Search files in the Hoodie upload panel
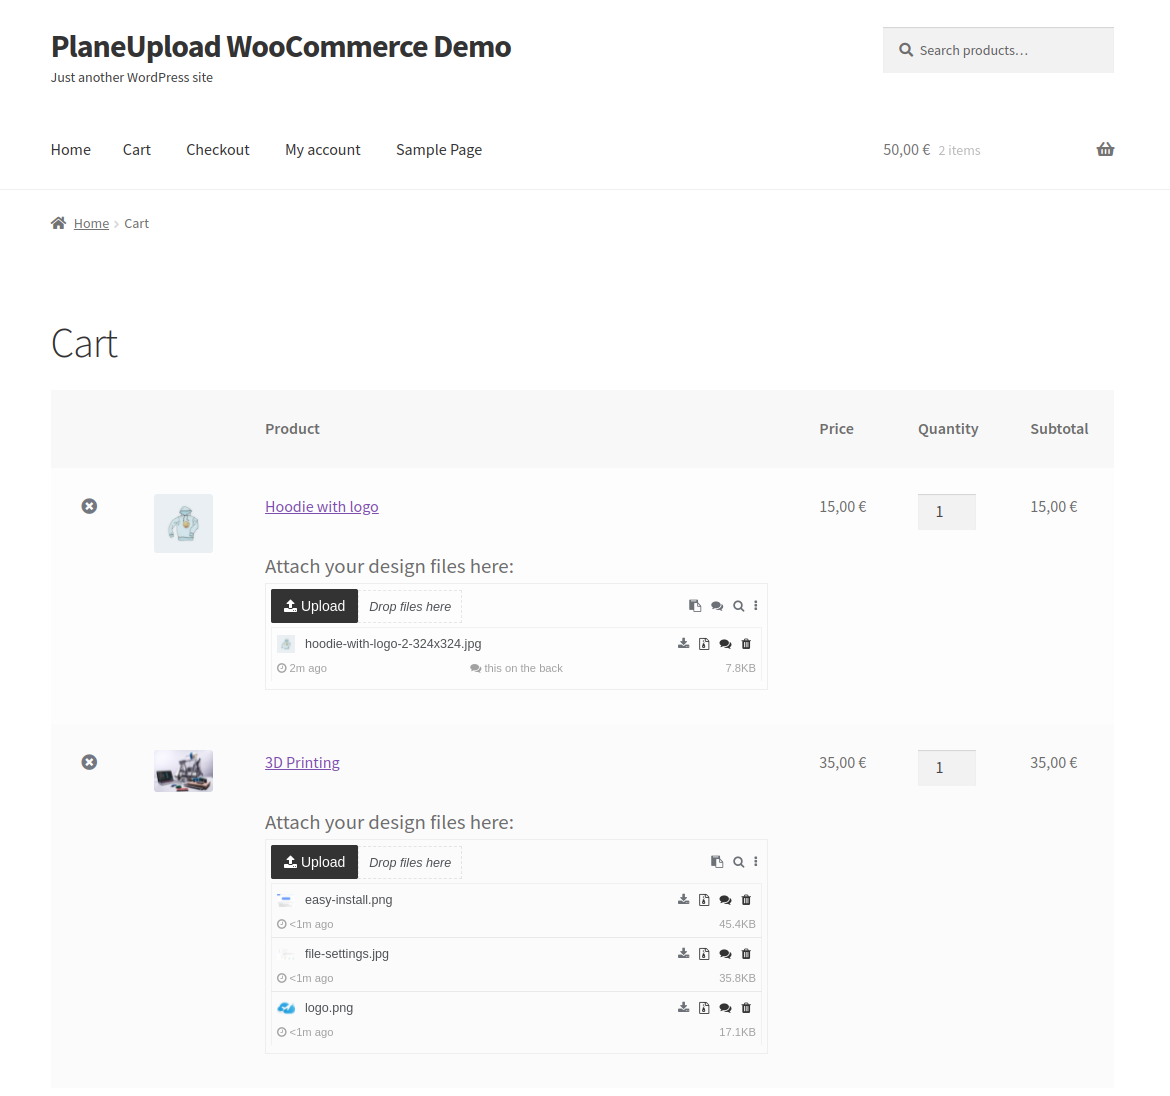This screenshot has height=1096, width=1170. [738, 606]
